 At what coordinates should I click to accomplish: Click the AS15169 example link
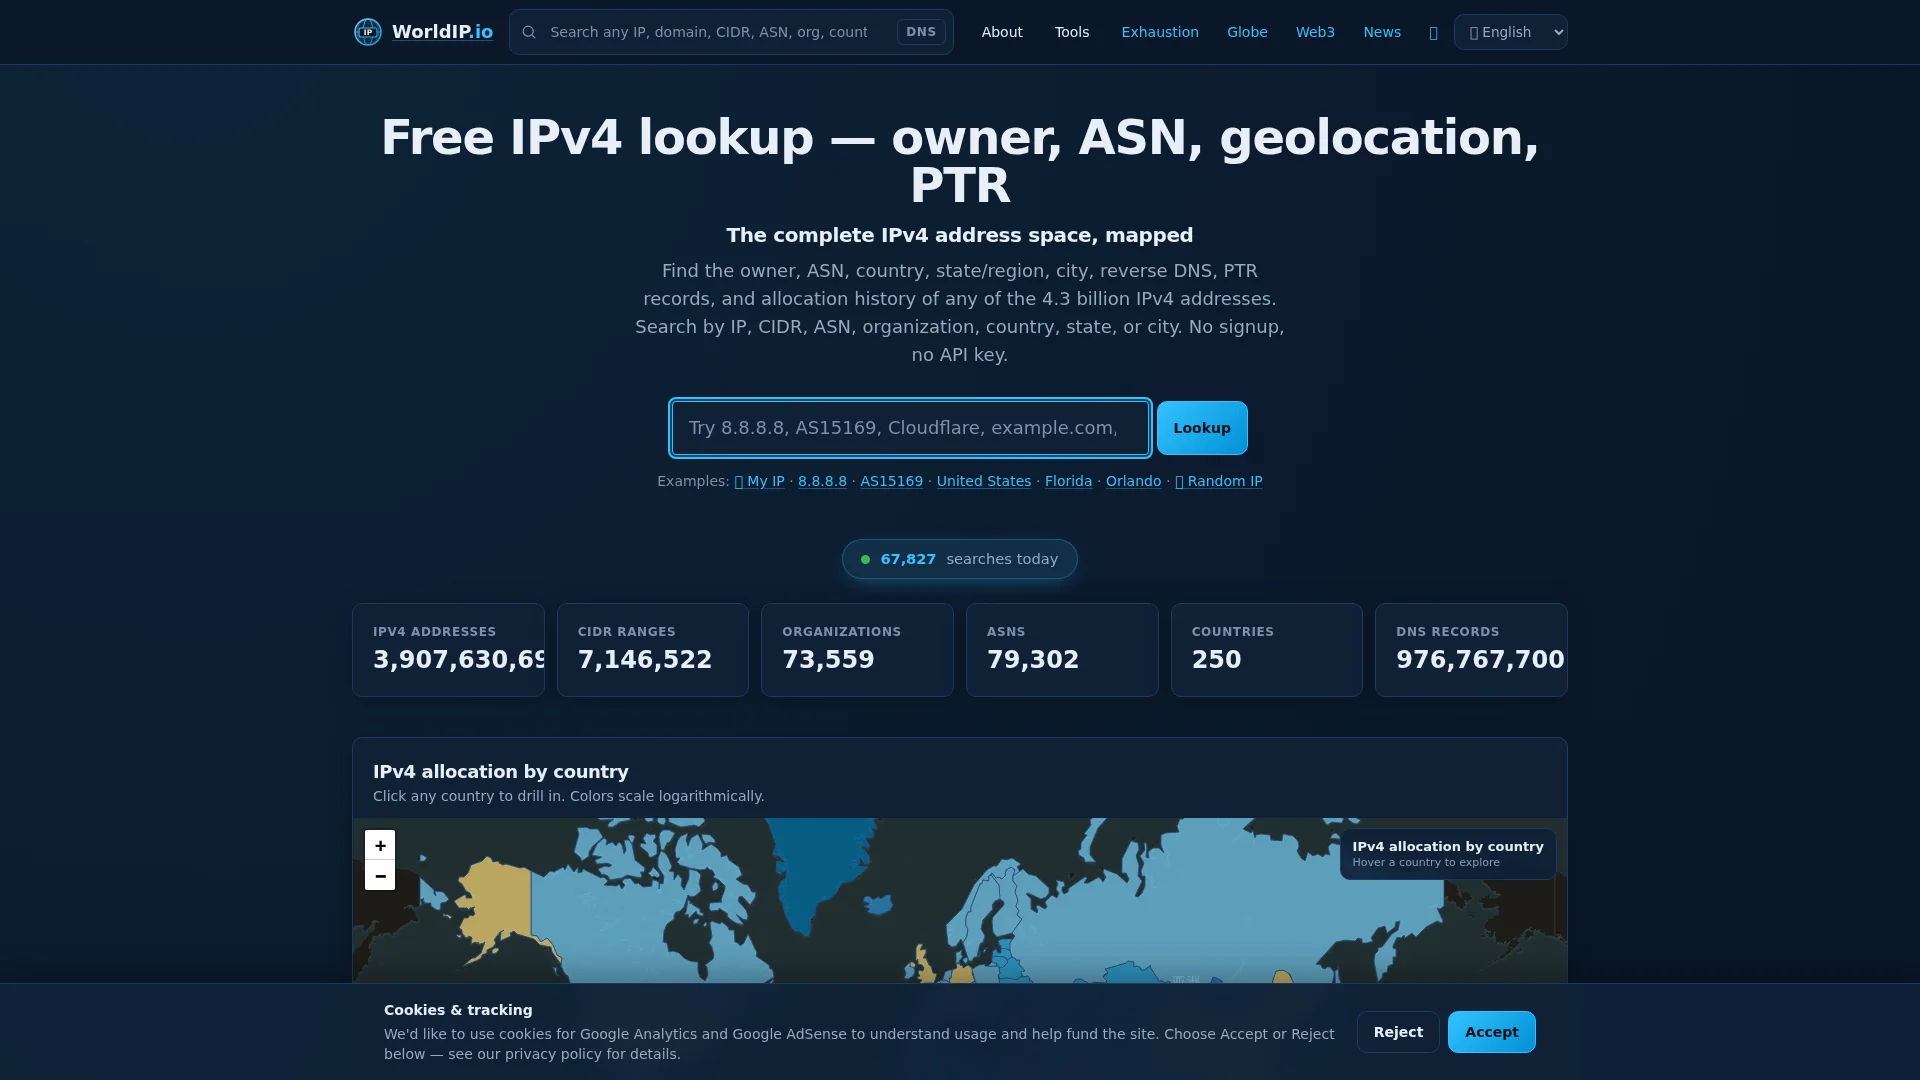tap(891, 481)
